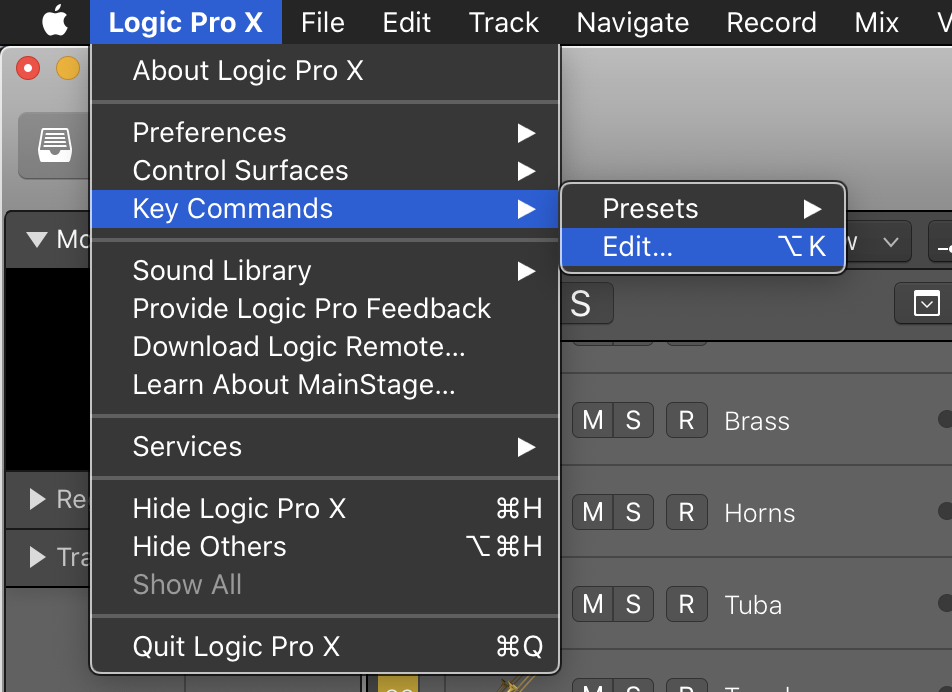
Task: Record-enable the Horns track
Action: tap(687, 512)
